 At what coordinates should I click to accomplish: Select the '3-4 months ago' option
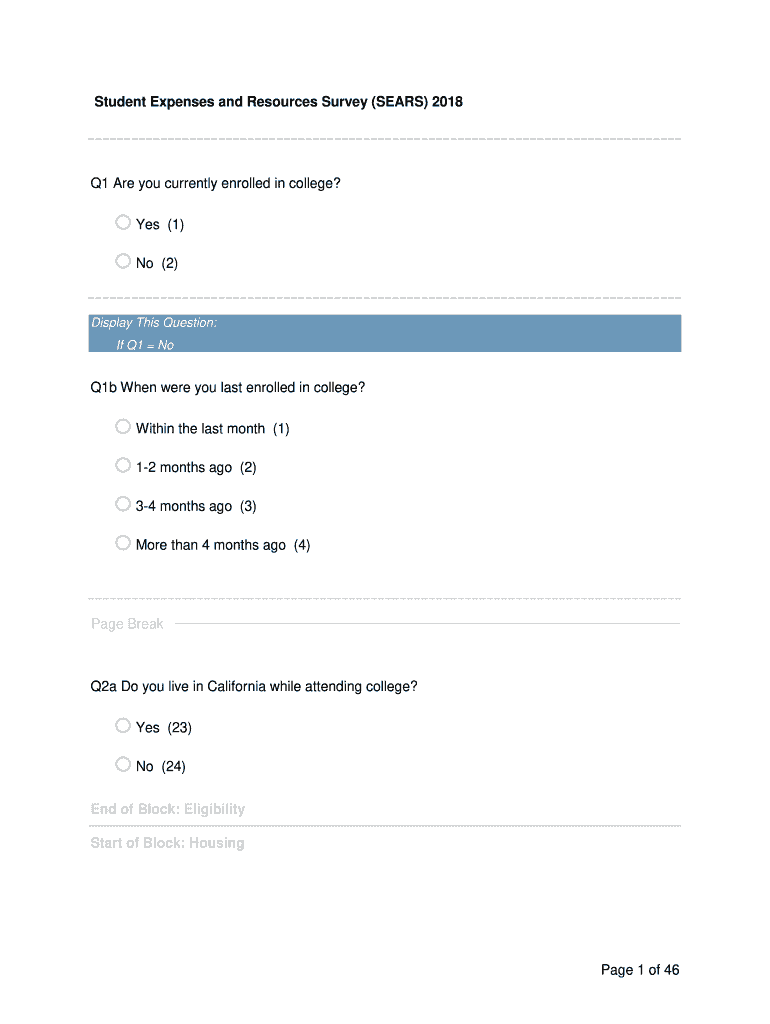pyautogui.click(x=123, y=505)
